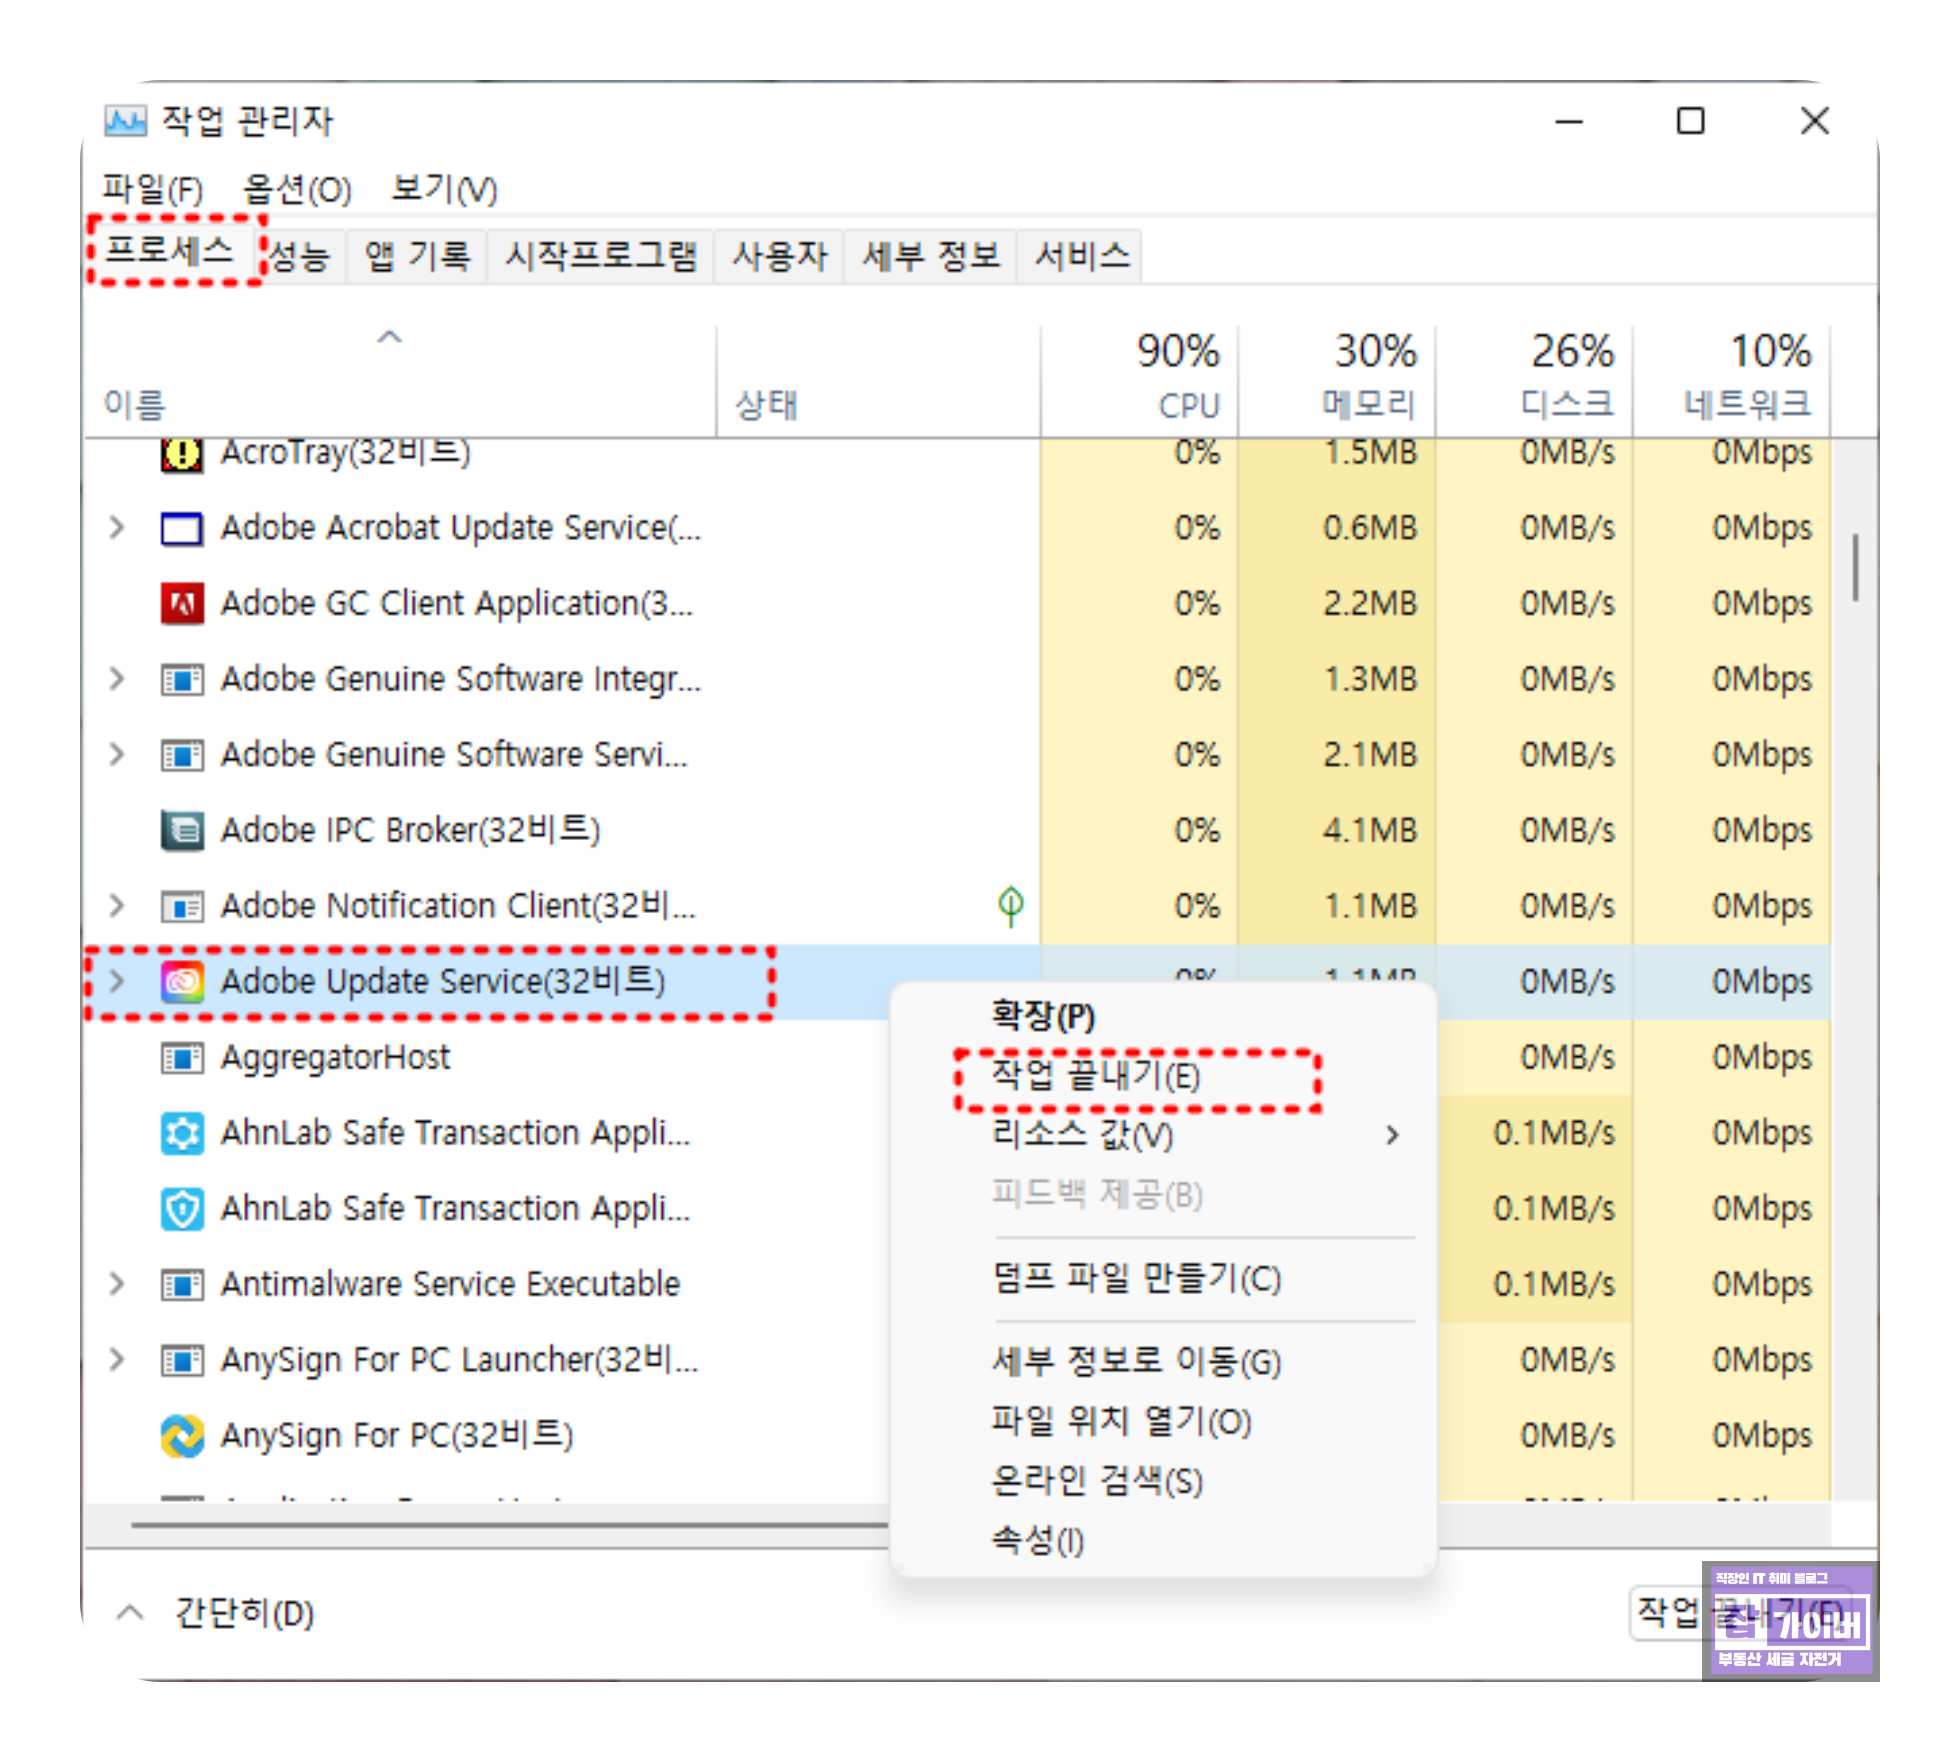Expand the Antimalware Service Executable entry
Viewport: 1960px width, 1762px height.
coord(118,1284)
